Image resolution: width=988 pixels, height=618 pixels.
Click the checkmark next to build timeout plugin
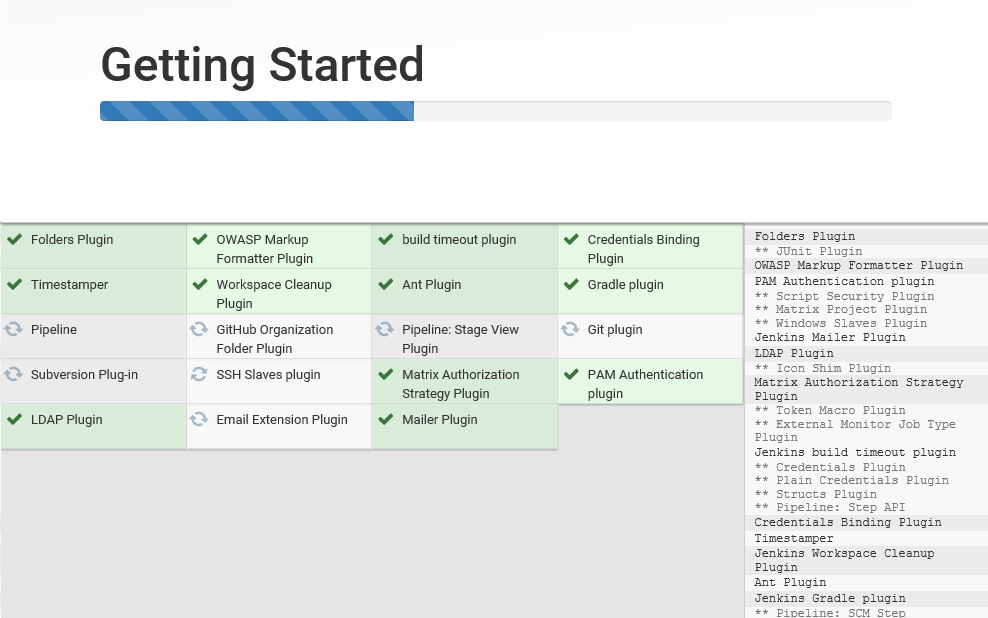tap(386, 239)
